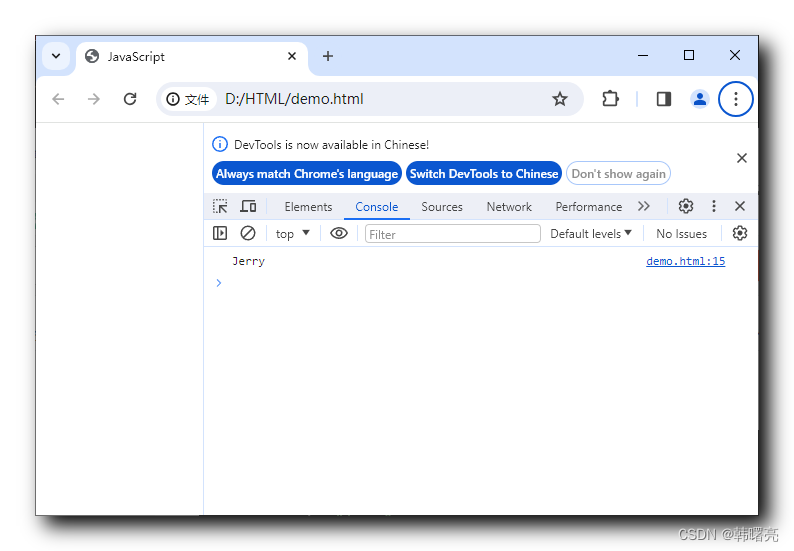This screenshot has width=794, height=551.
Task: Open Chrome's three-dot menu
Action: click(x=736, y=99)
